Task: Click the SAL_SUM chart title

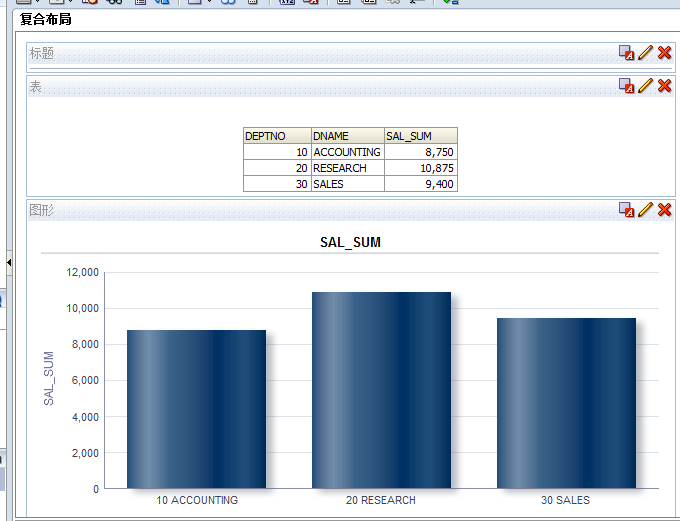Action: [x=350, y=242]
